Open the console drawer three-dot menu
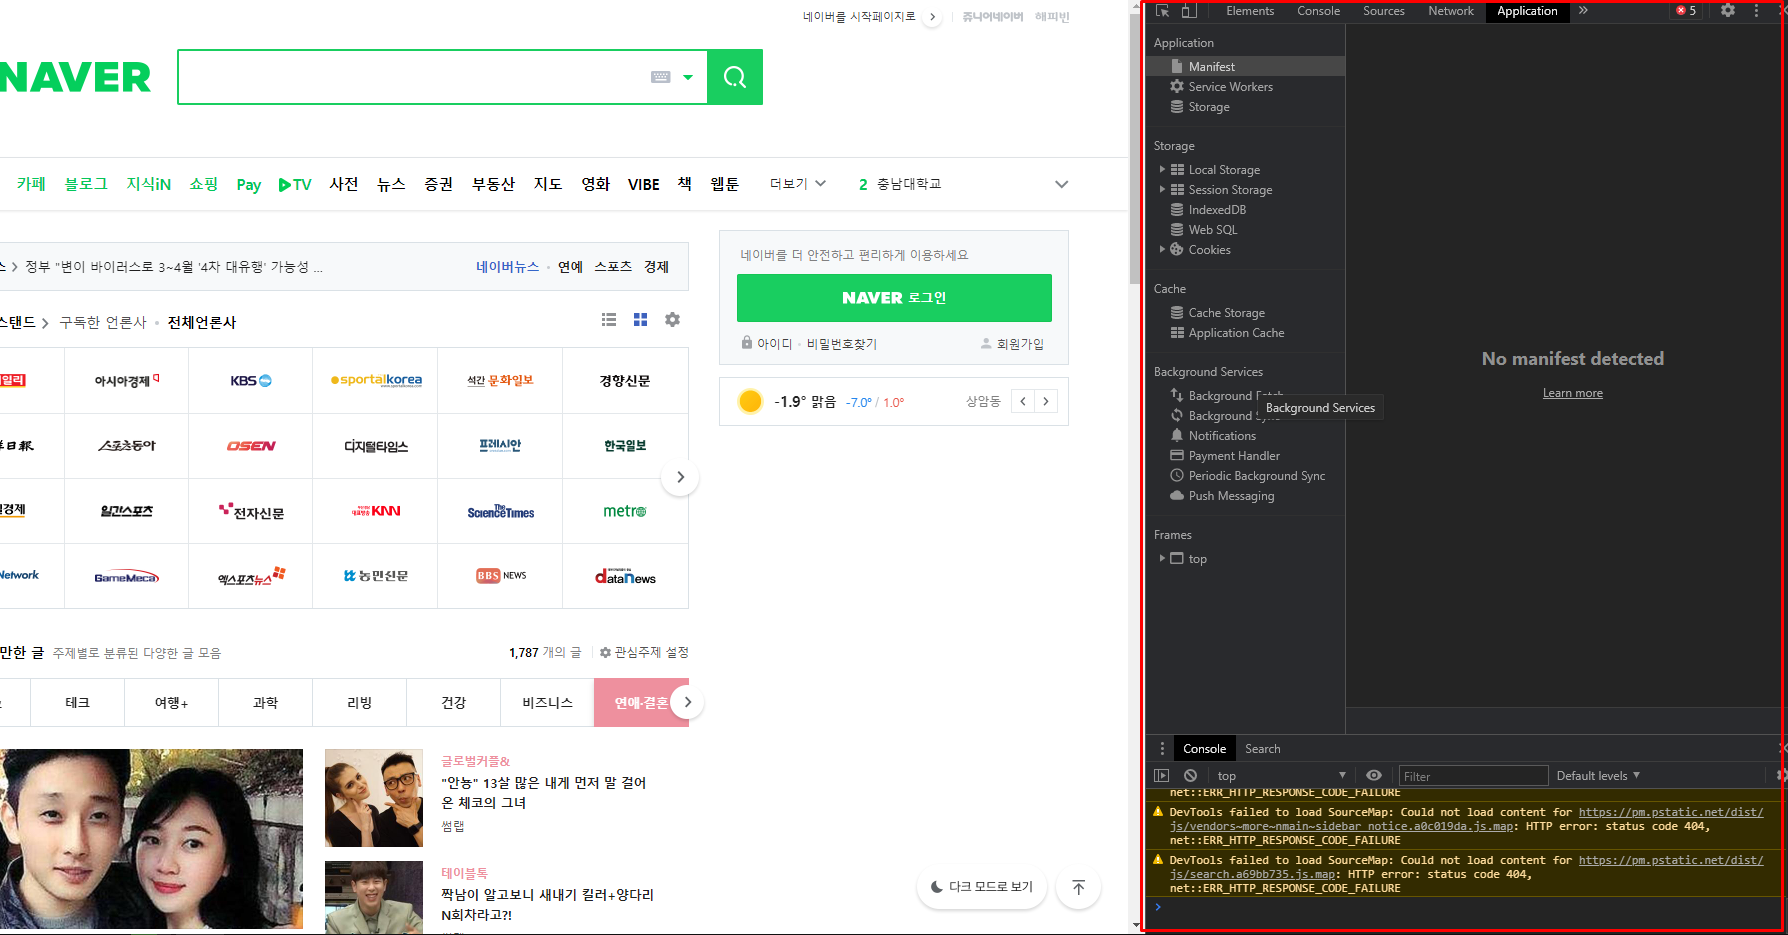This screenshot has height=935, width=1788. [1161, 749]
